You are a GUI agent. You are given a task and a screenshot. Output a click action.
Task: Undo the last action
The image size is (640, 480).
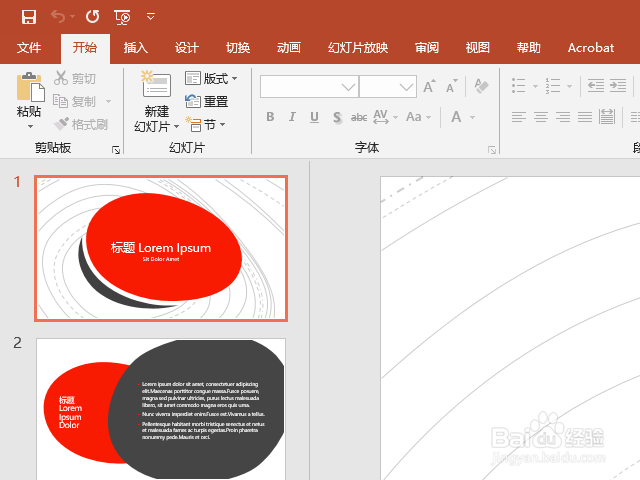click(58, 17)
